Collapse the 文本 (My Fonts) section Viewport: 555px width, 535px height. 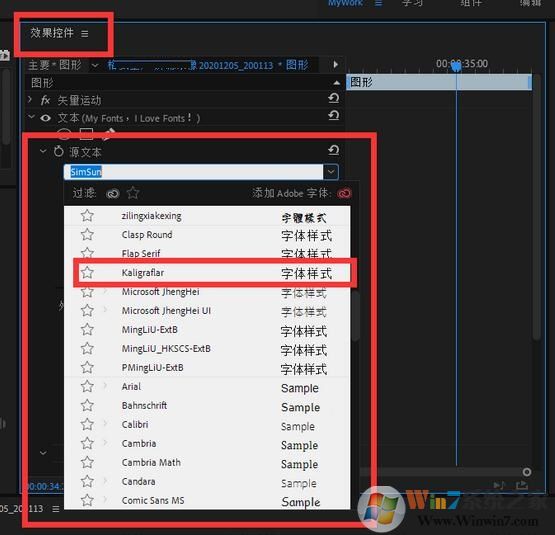[x=32, y=116]
